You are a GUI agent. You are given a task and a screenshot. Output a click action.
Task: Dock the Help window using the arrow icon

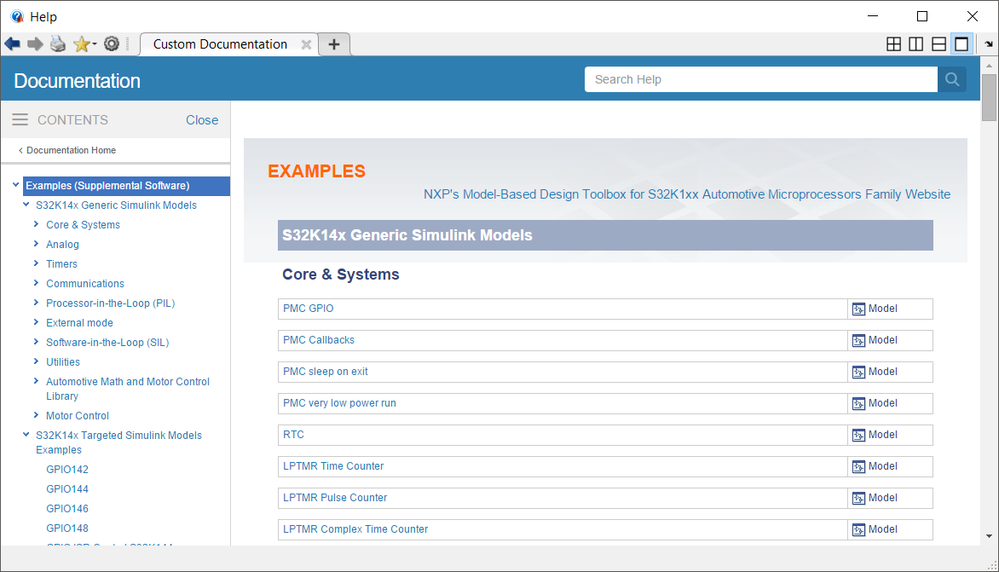989,44
